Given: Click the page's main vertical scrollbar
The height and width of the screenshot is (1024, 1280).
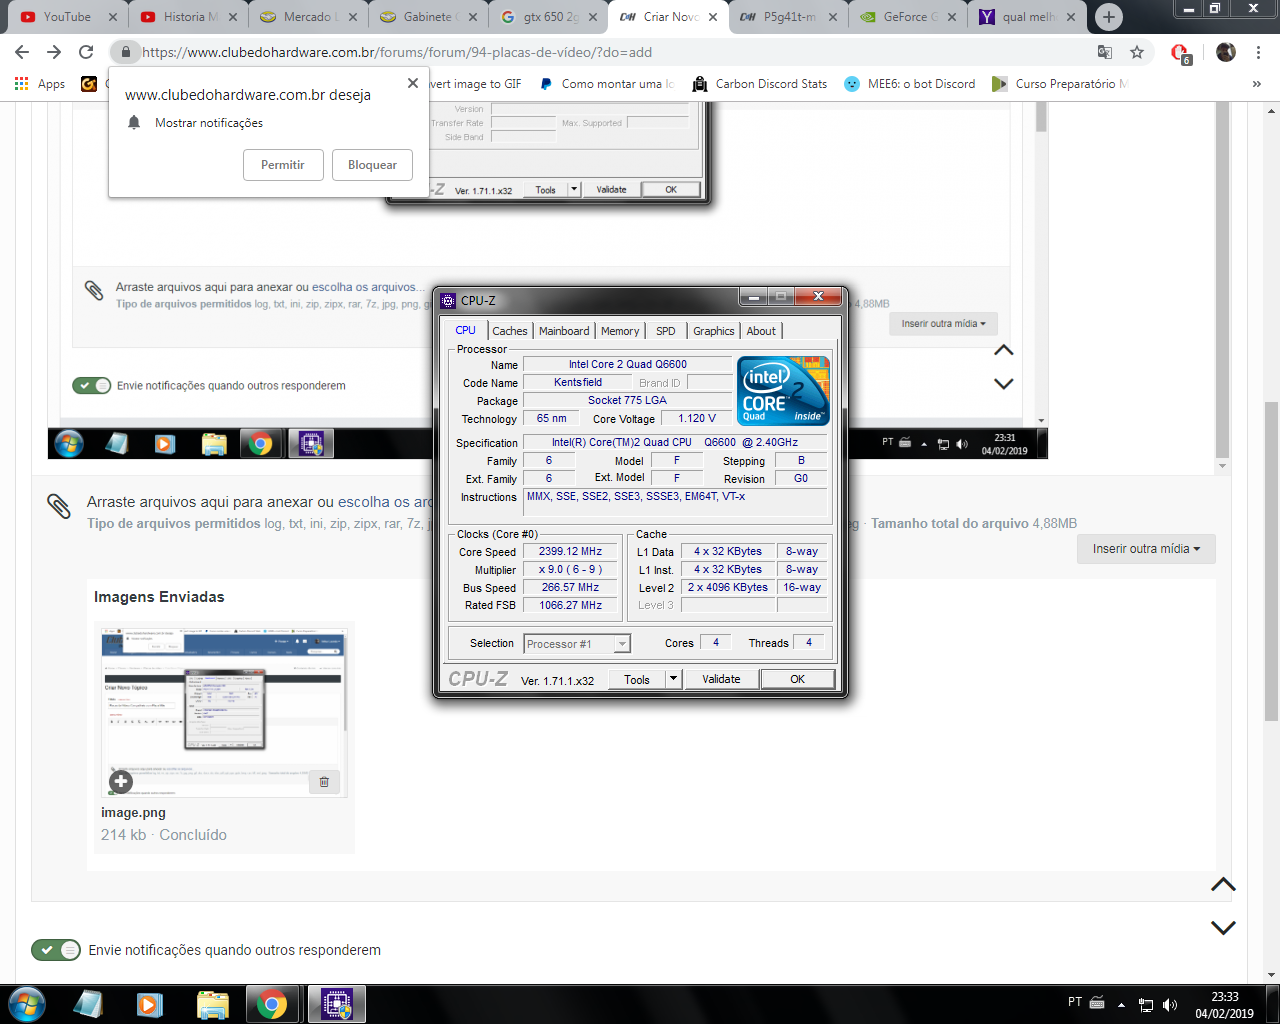Looking at the screenshot, I should pos(1271,560).
